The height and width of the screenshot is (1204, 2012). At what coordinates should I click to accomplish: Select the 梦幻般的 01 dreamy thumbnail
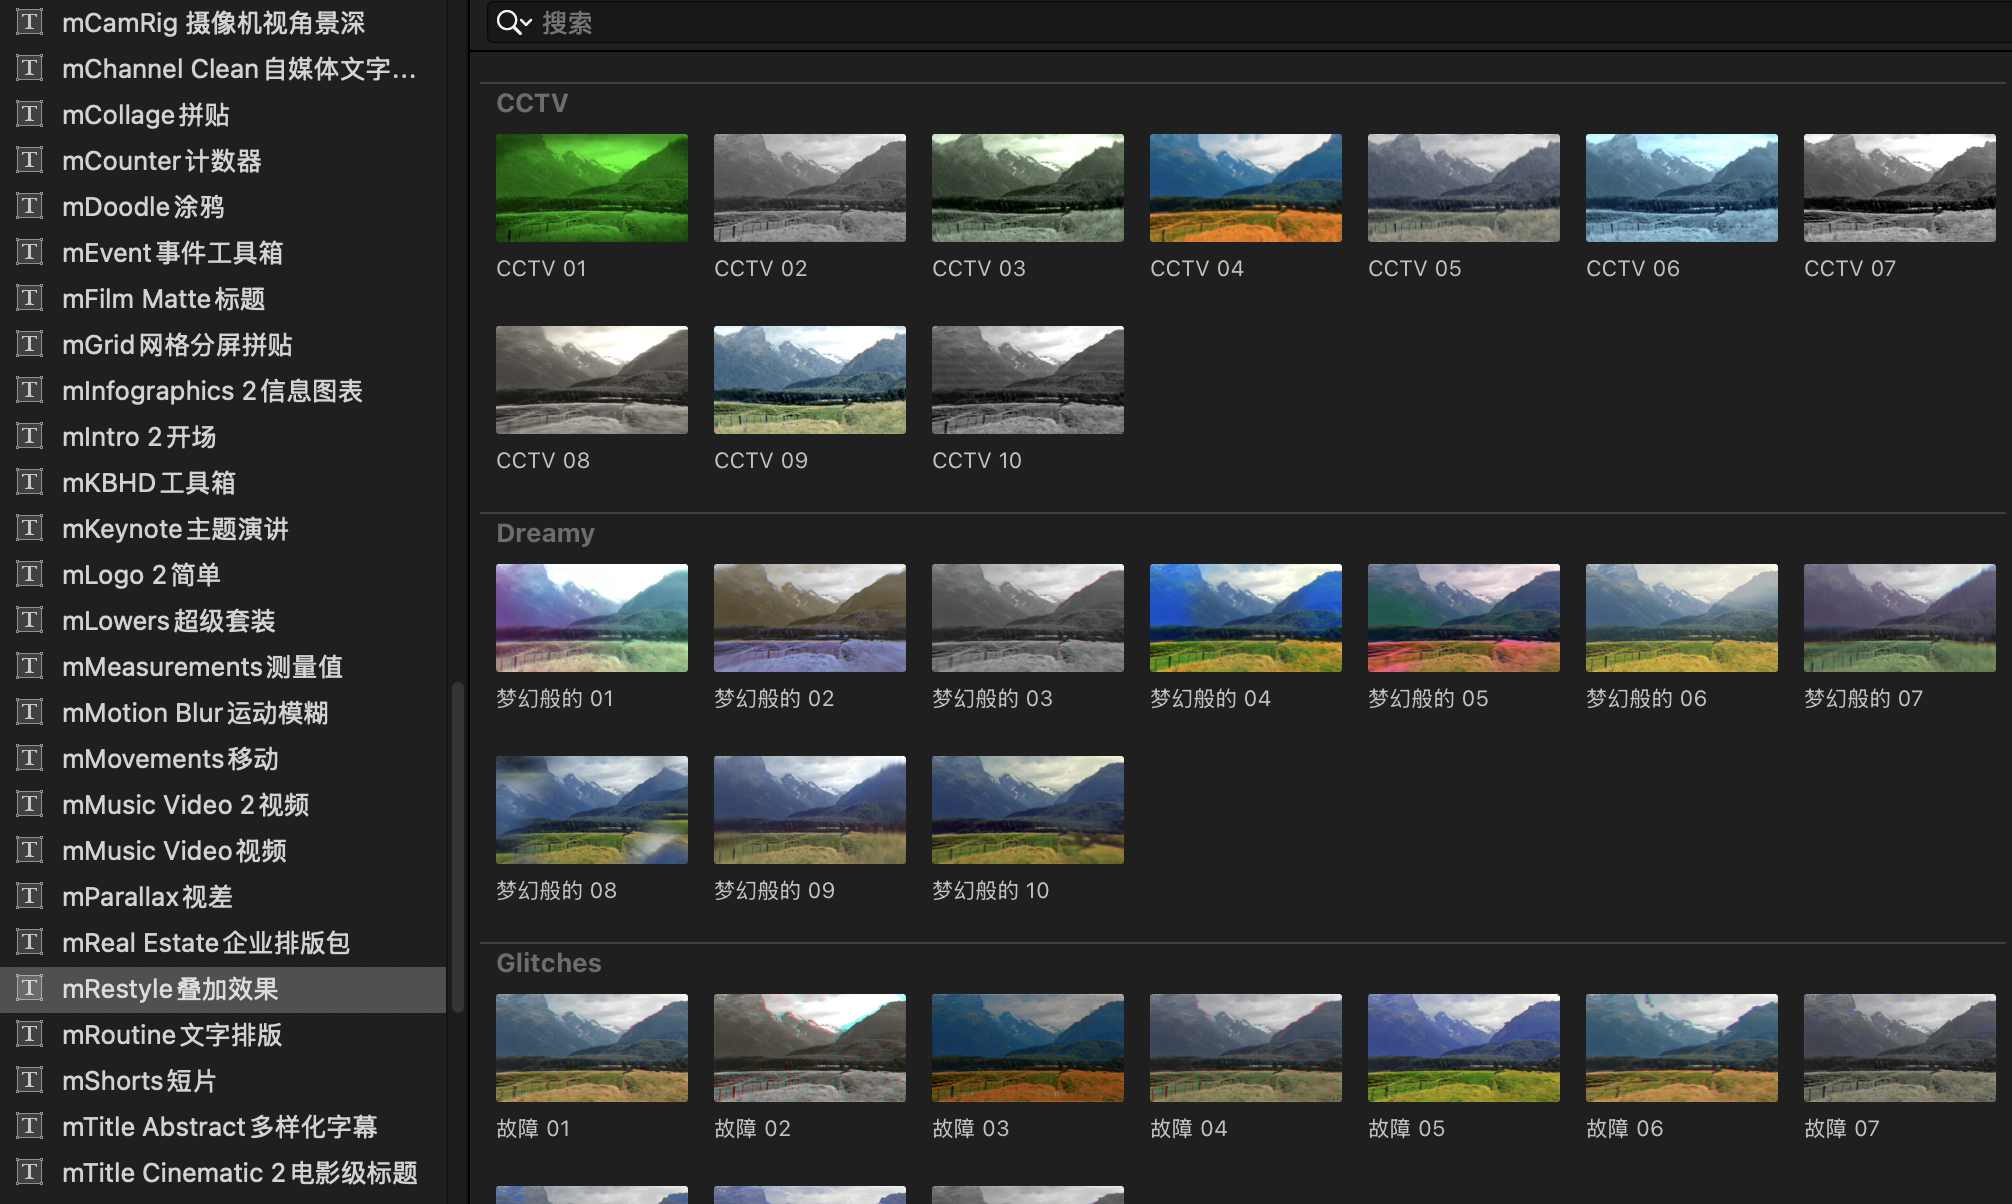point(592,618)
